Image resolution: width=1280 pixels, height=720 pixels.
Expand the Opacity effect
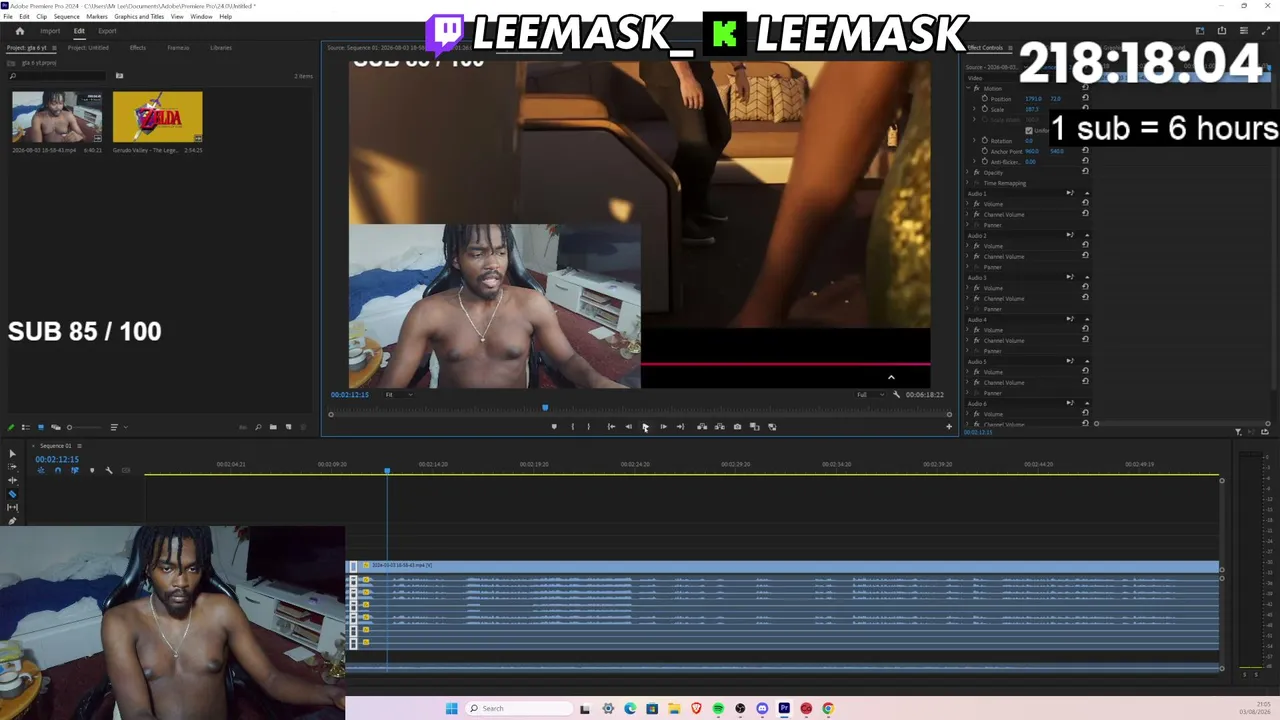point(969,173)
